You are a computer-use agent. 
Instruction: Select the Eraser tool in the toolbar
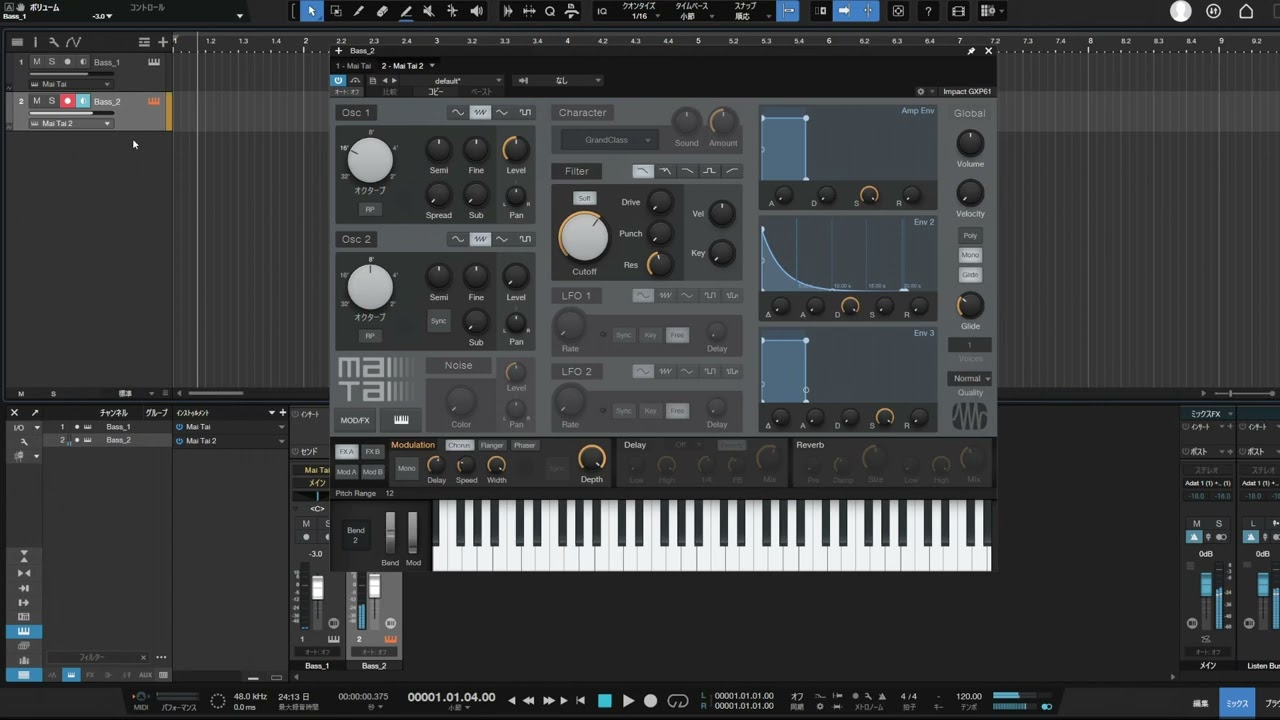(x=382, y=11)
